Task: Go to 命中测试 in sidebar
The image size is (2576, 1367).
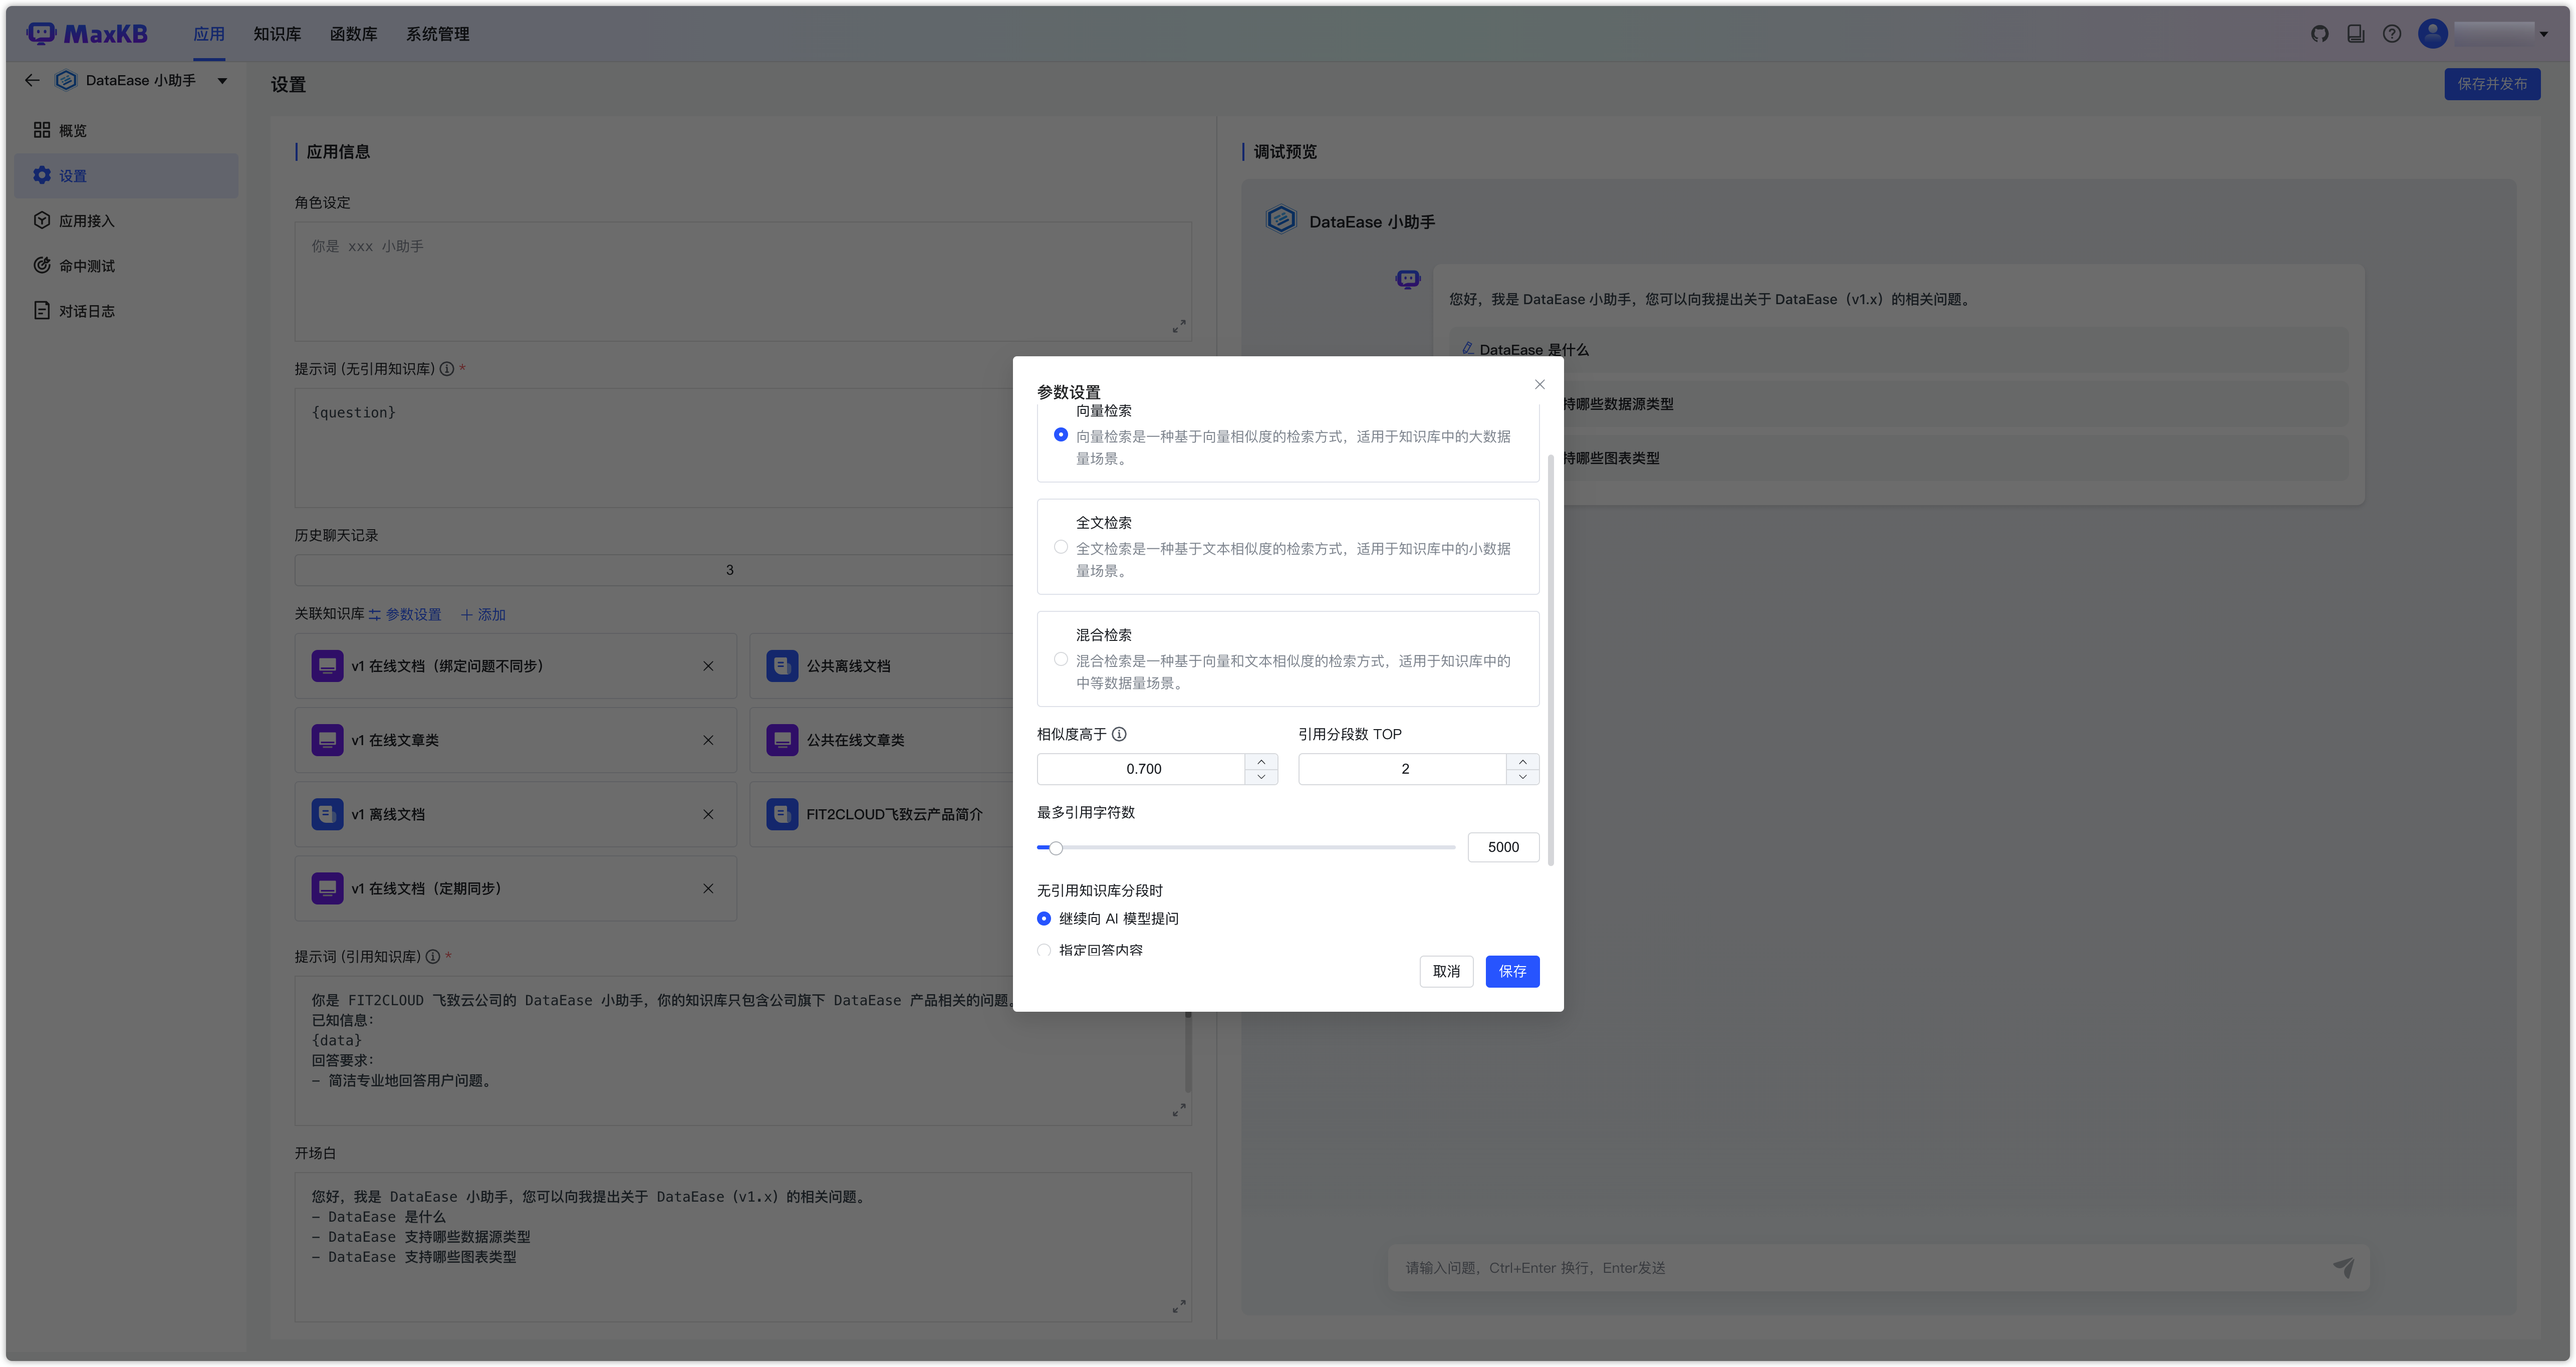Action: [87, 266]
